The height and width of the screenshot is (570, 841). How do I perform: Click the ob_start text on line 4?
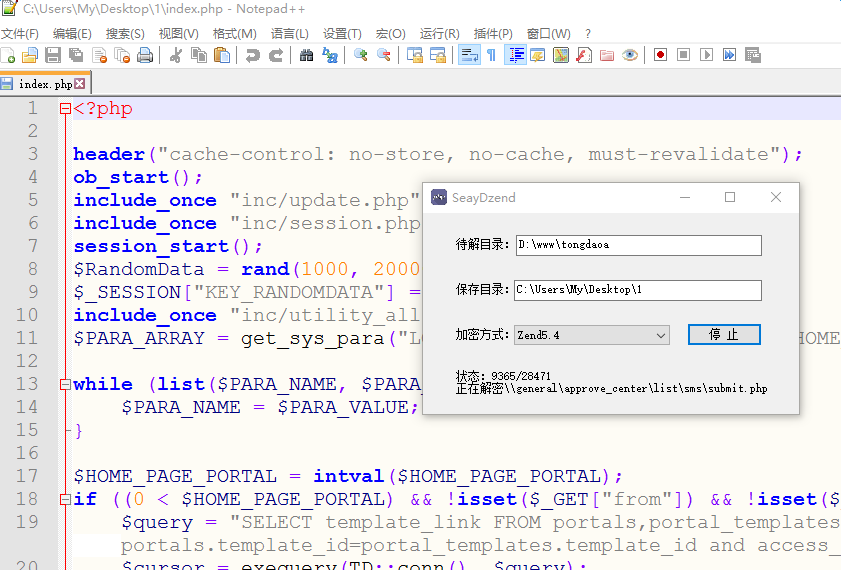tap(121, 177)
